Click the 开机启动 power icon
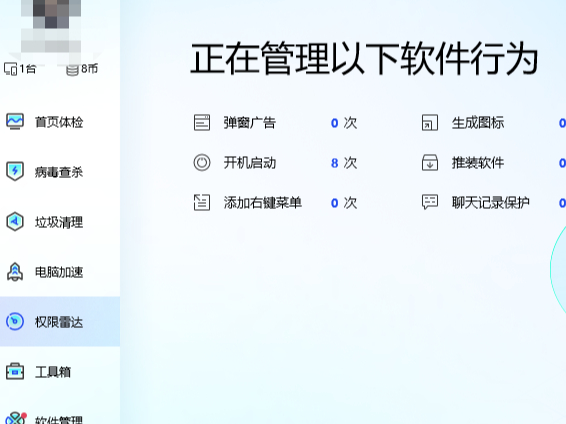Screen dimensions: 566x424 click(202, 162)
